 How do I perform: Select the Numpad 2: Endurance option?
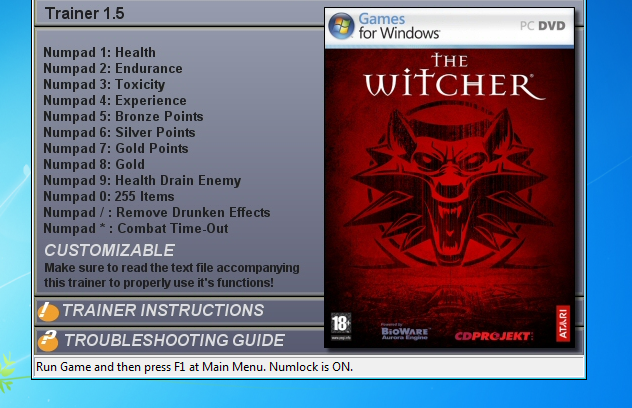(113, 69)
